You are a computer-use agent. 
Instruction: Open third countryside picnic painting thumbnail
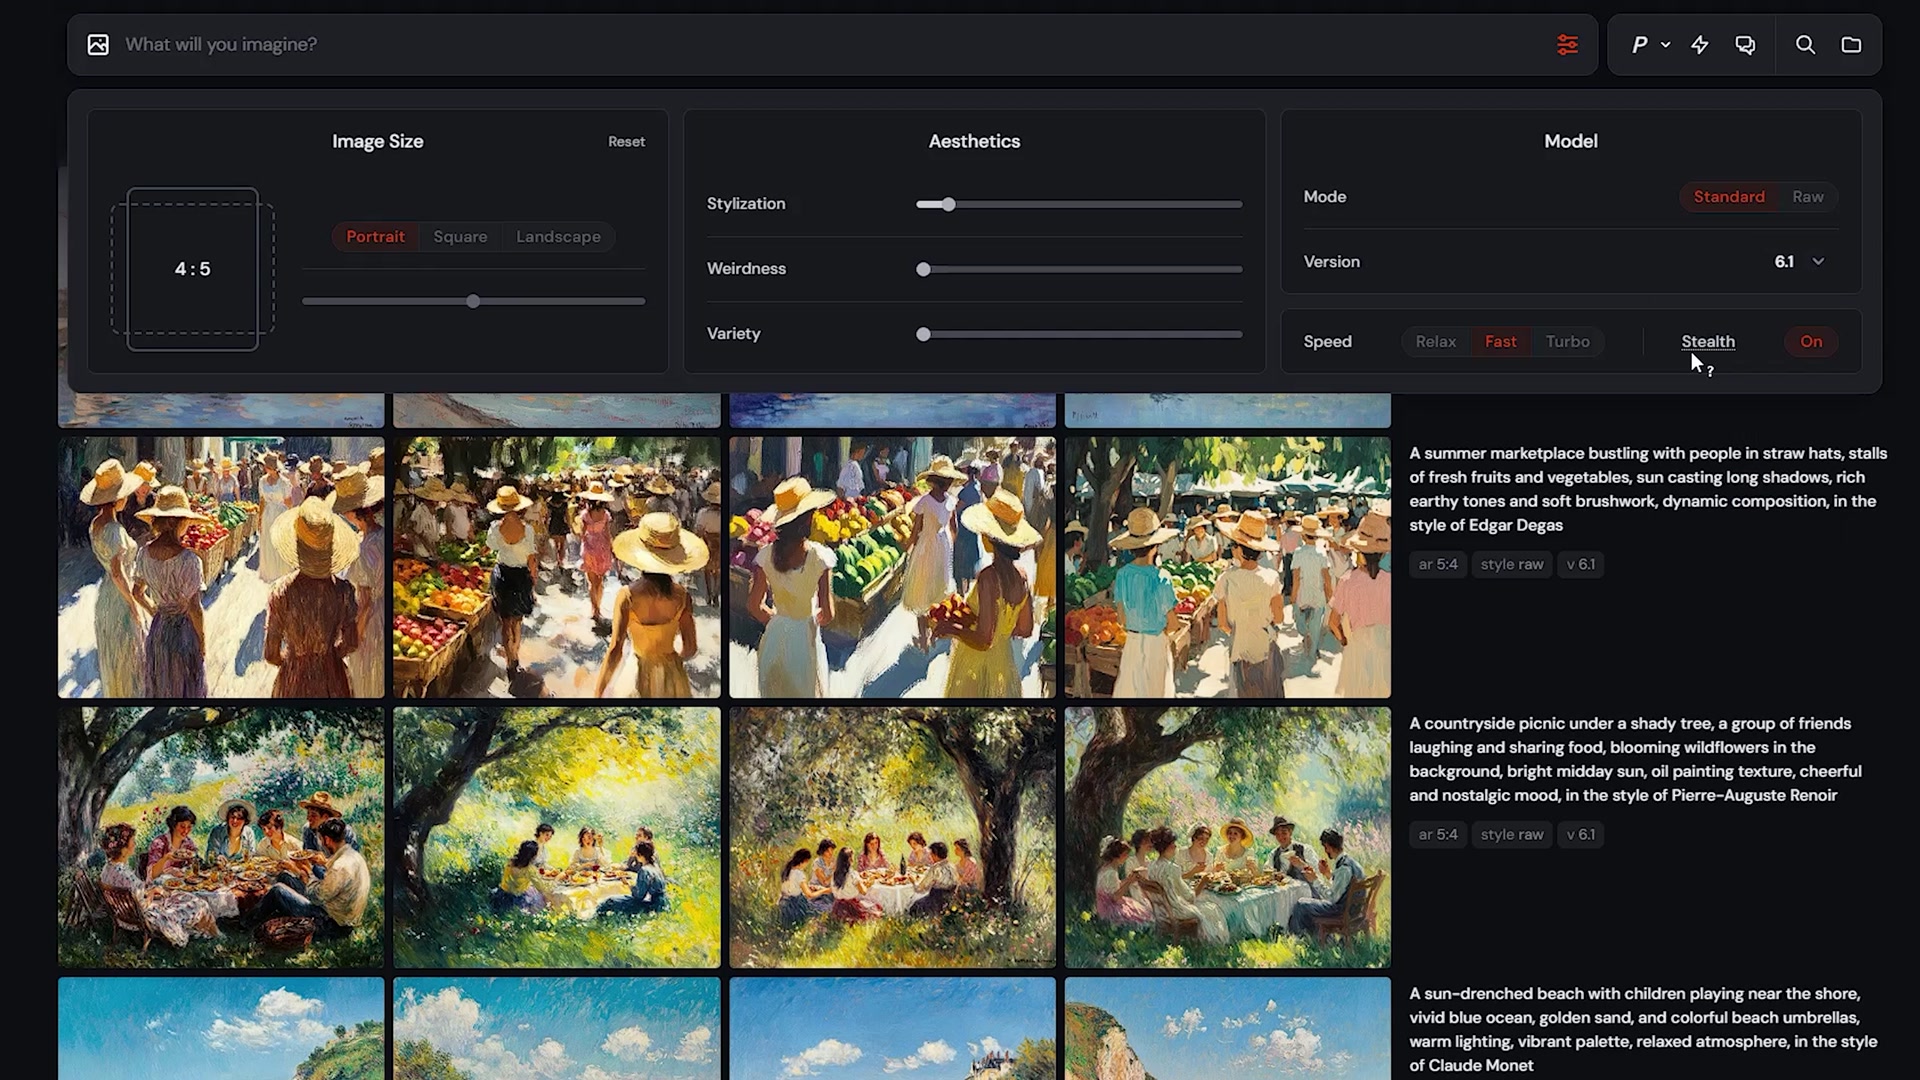coord(892,837)
